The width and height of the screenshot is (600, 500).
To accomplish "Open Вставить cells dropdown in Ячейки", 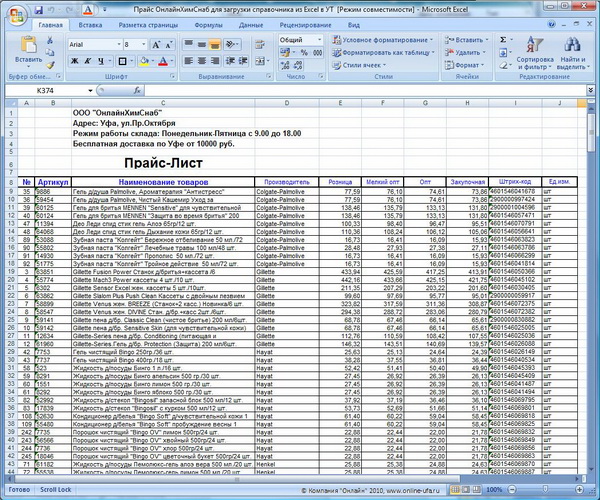I will (x=466, y=40).
